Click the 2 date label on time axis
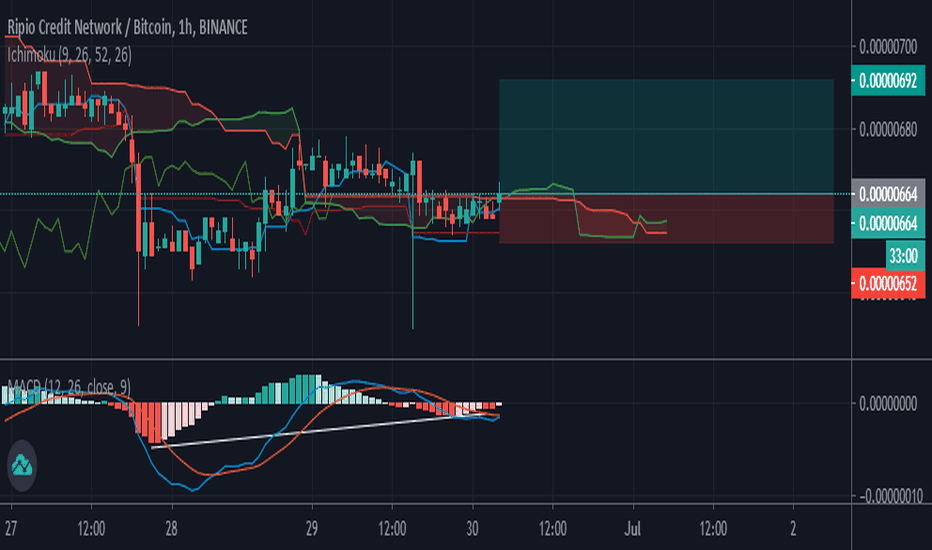The width and height of the screenshot is (932, 550). [793, 529]
